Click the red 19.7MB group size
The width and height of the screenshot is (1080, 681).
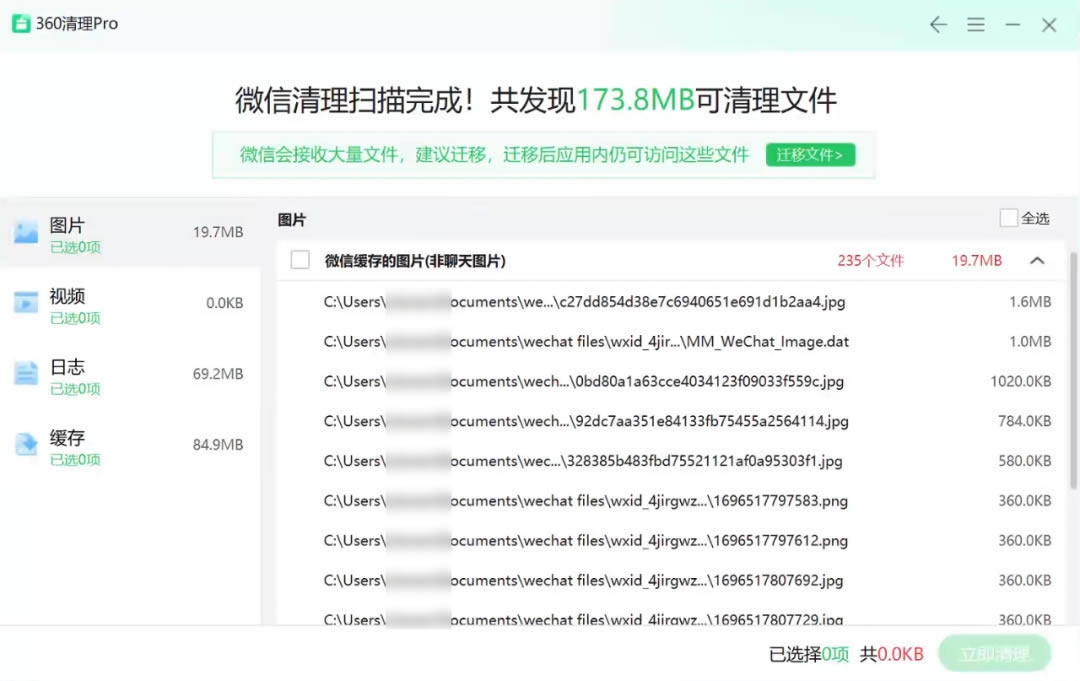click(x=977, y=260)
